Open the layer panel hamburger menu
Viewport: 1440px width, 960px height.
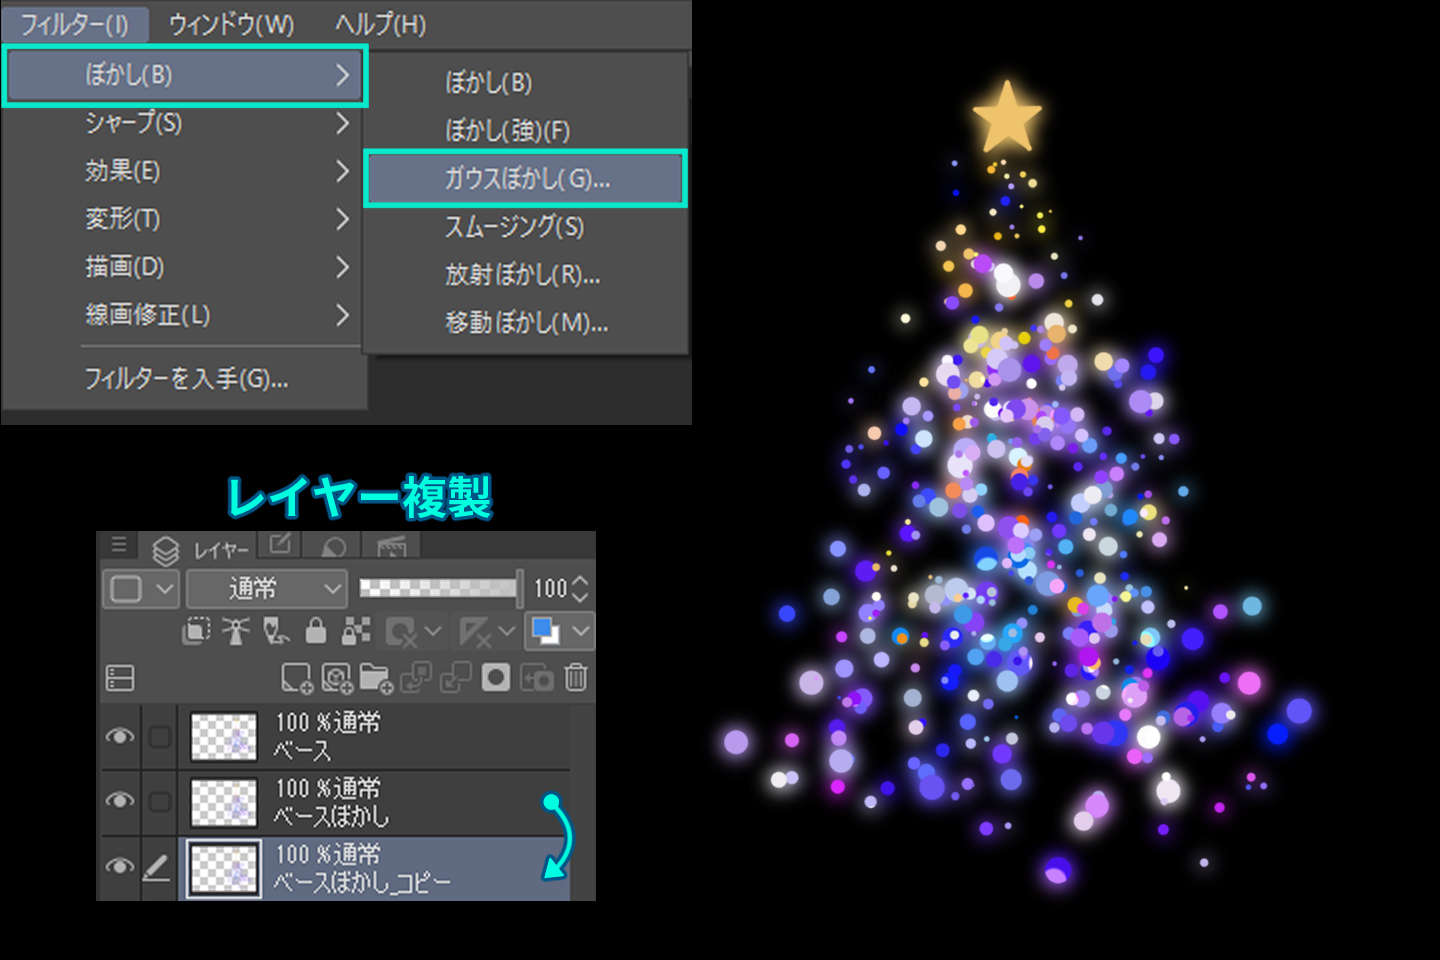tap(119, 545)
